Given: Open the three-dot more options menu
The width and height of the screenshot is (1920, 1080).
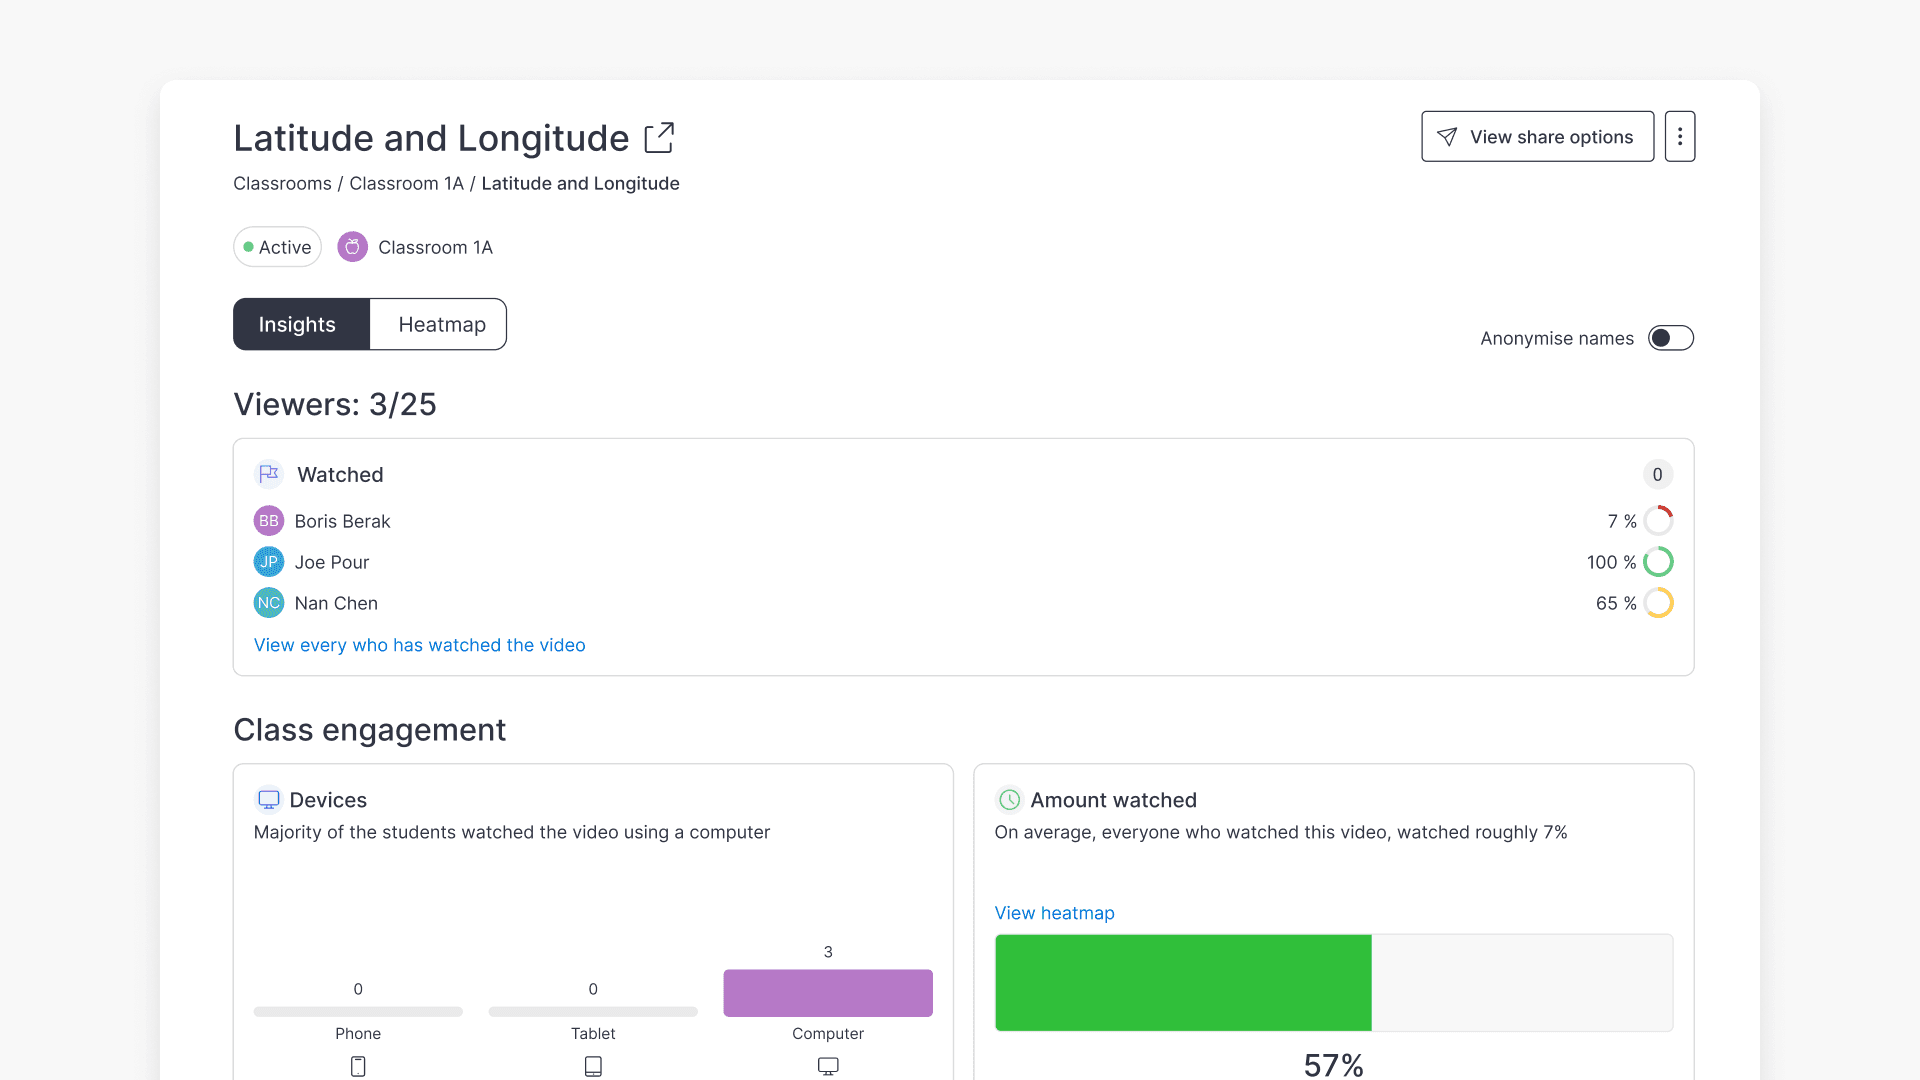Looking at the screenshot, I should [1680, 136].
